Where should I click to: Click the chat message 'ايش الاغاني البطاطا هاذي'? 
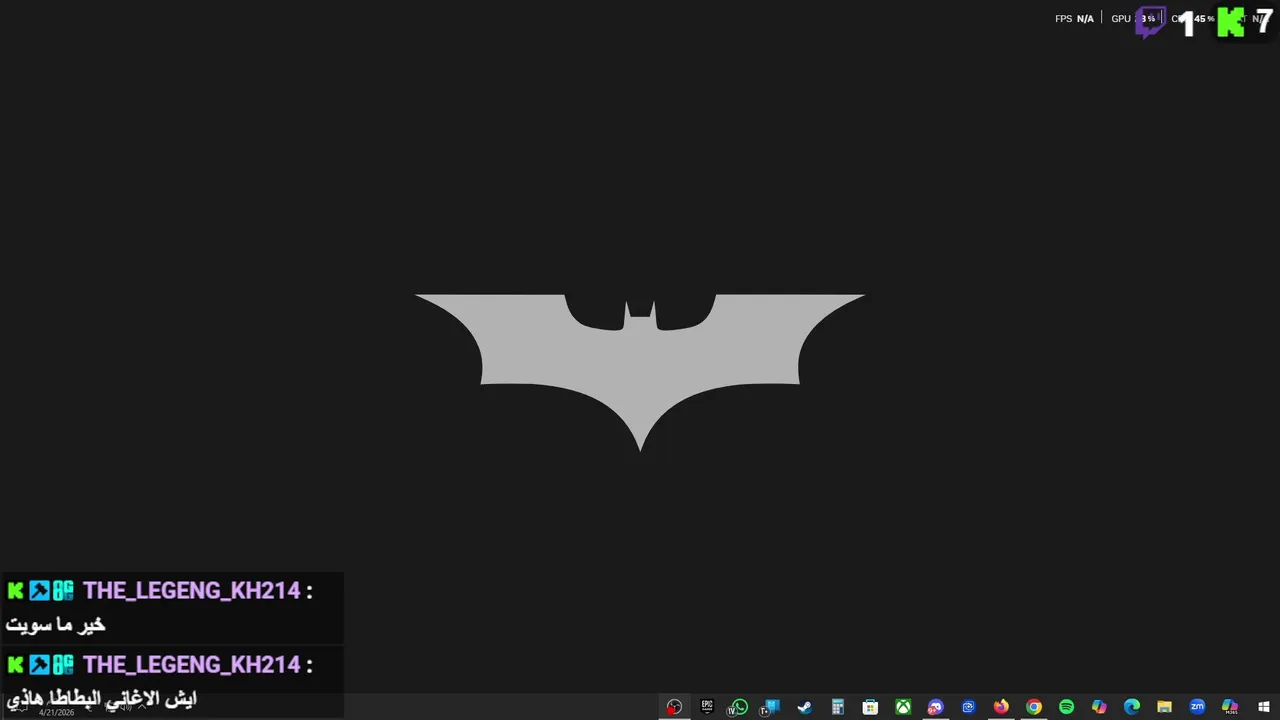(x=102, y=699)
